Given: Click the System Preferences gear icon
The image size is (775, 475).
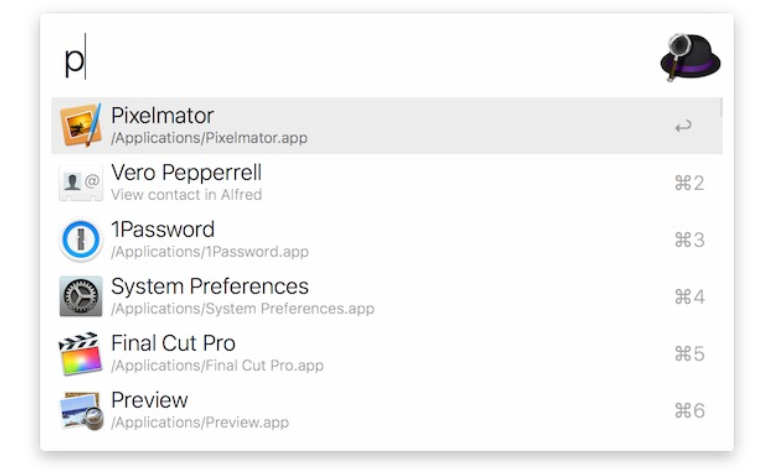Looking at the screenshot, I should pos(81,296).
